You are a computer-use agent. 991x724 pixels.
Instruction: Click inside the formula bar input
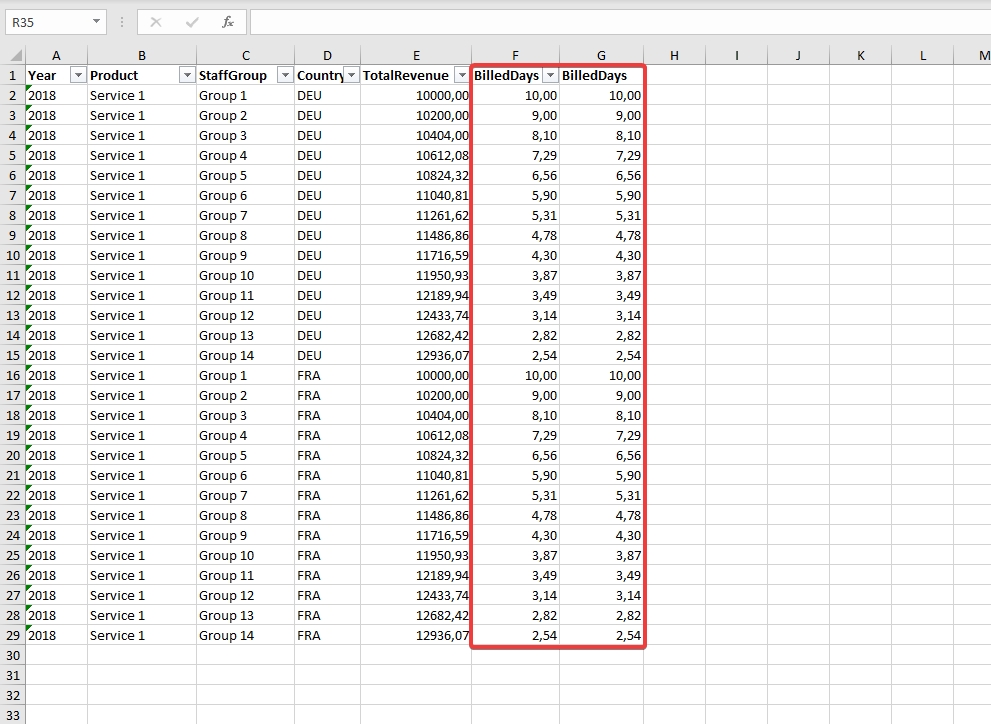pos(600,22)
